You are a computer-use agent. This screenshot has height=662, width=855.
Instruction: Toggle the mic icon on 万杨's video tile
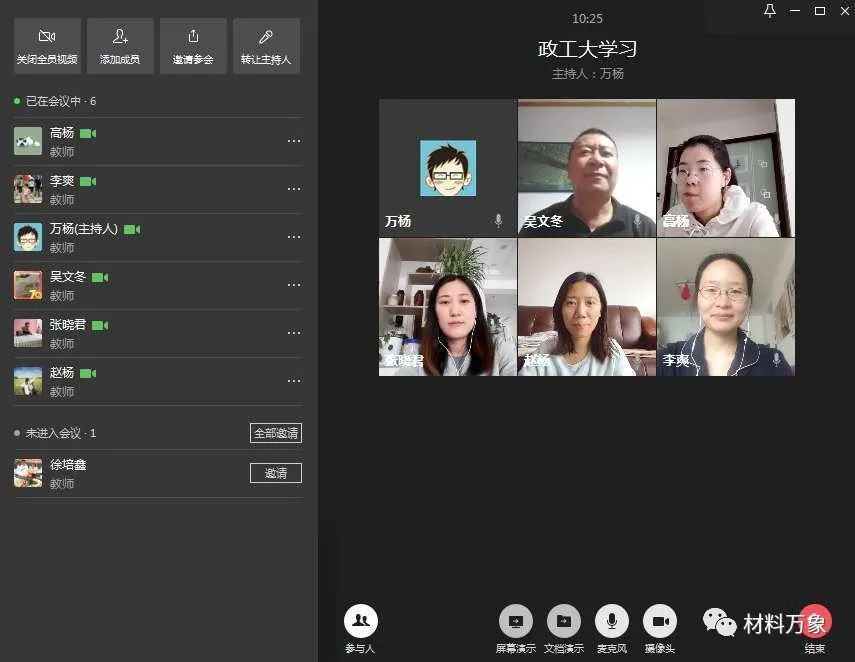[498, 220]
